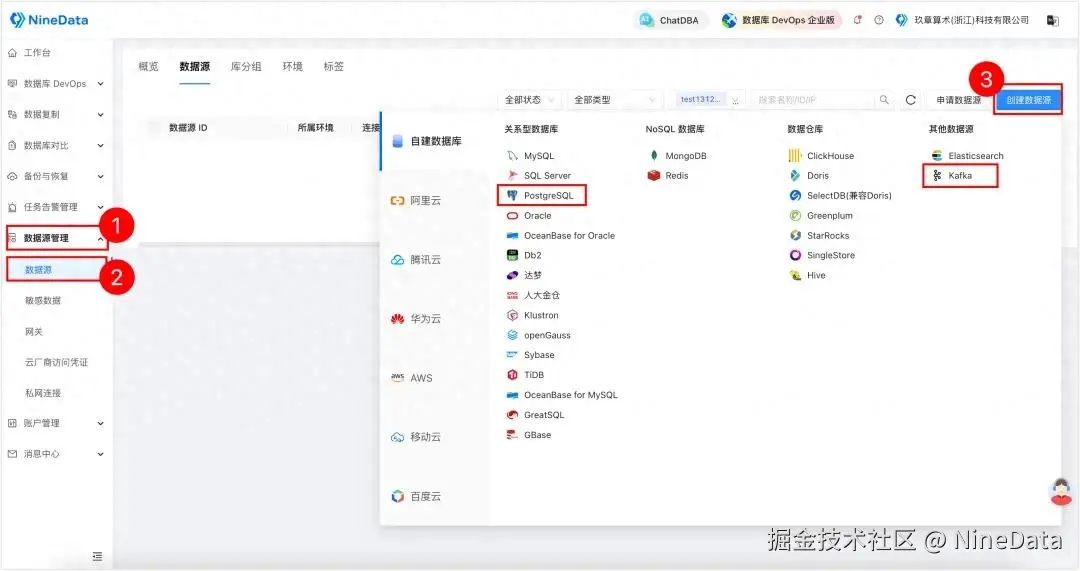Select 私网连接 in the sidebar
The width and height of the screenshot is (1080, 571).
point(43,393)
